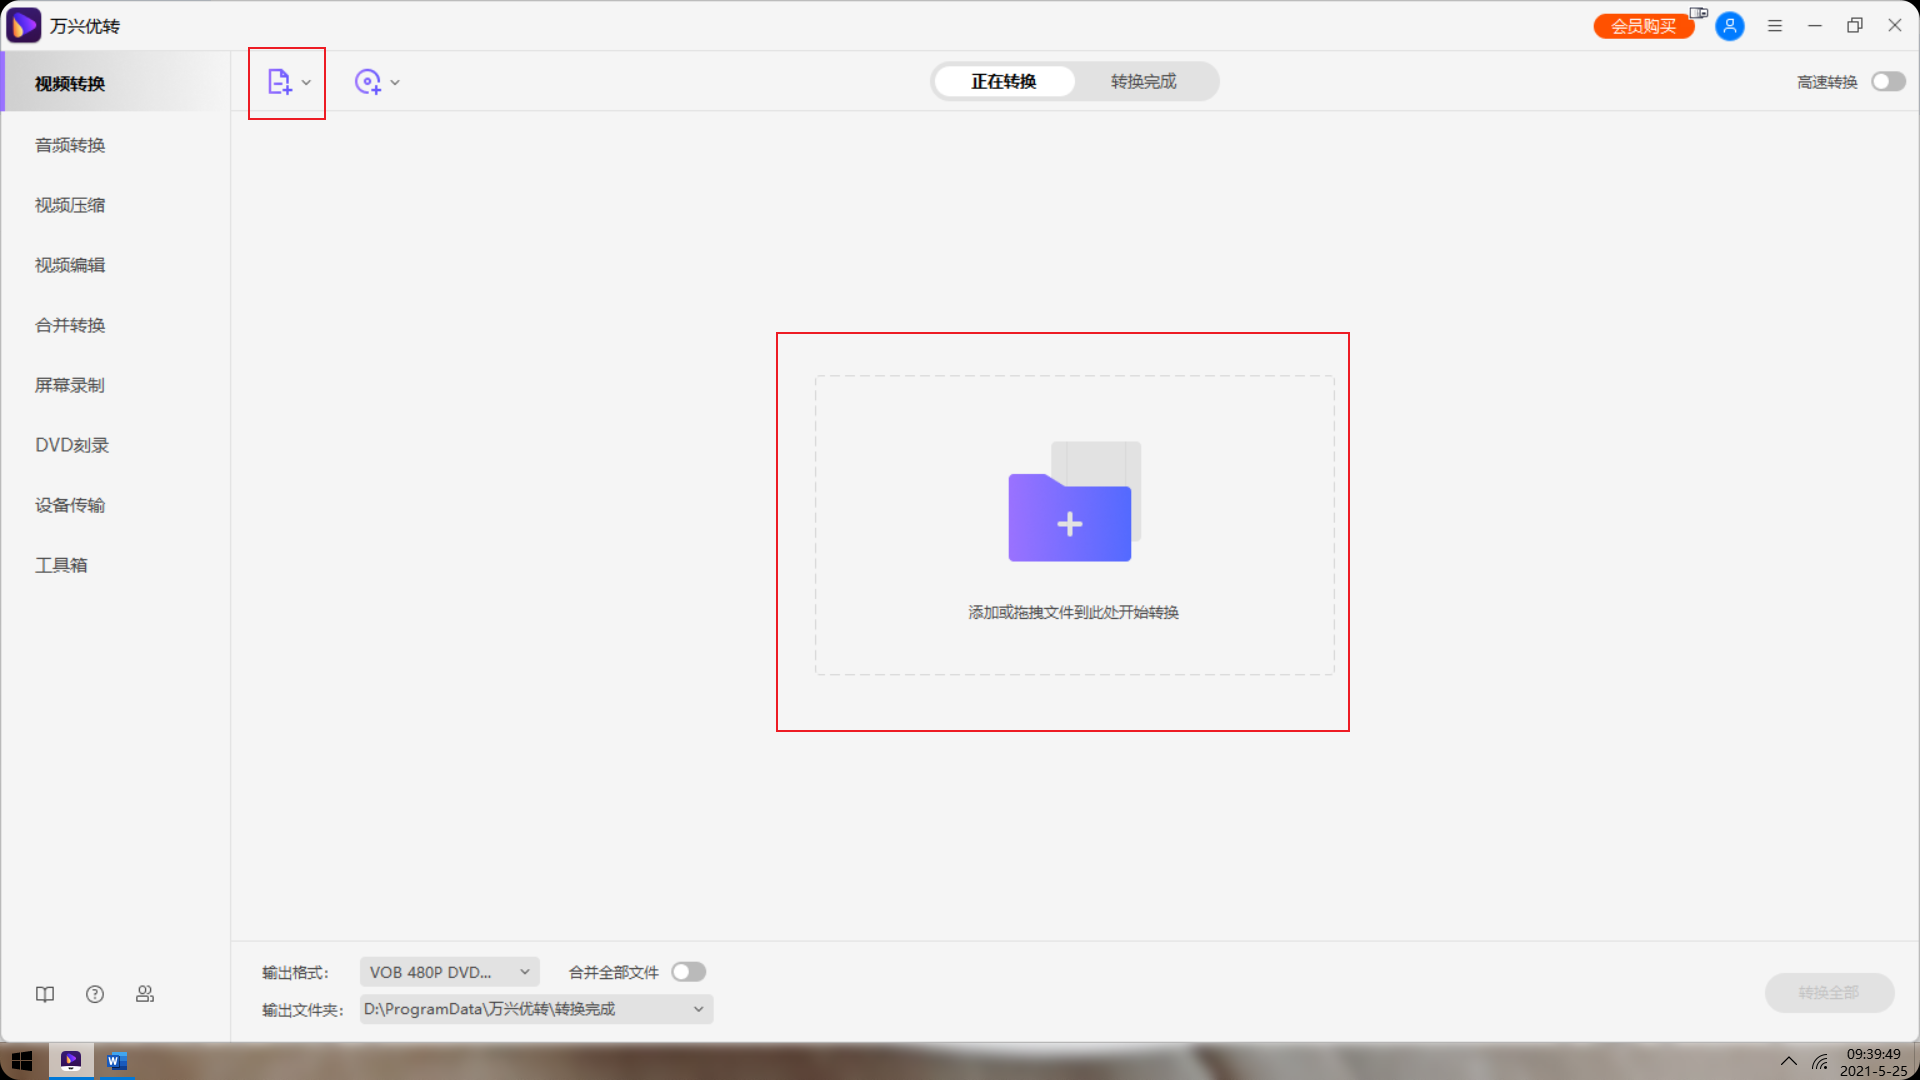The width and height of the screenshot is (1920, 1080).
Task: Open Word from the Windows taskbar
Action: 117,1061
